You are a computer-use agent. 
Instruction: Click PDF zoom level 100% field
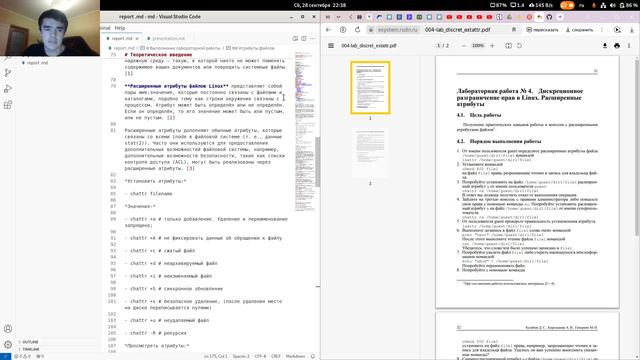[x=478, y=46]
